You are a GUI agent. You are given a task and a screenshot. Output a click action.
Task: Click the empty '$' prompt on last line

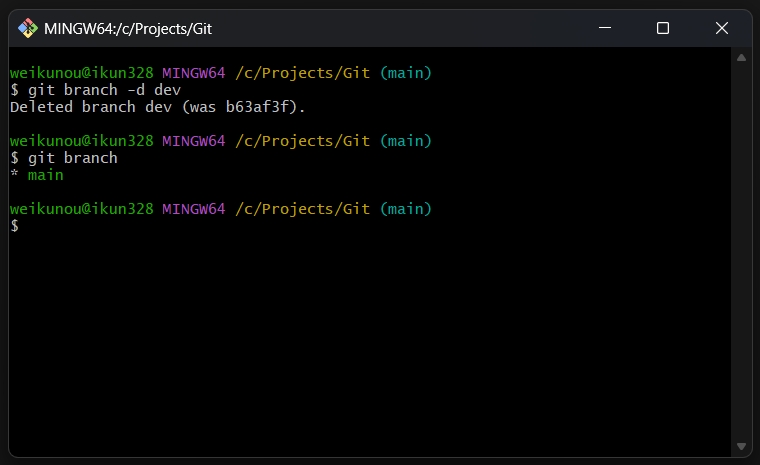[x=15, y=226]
